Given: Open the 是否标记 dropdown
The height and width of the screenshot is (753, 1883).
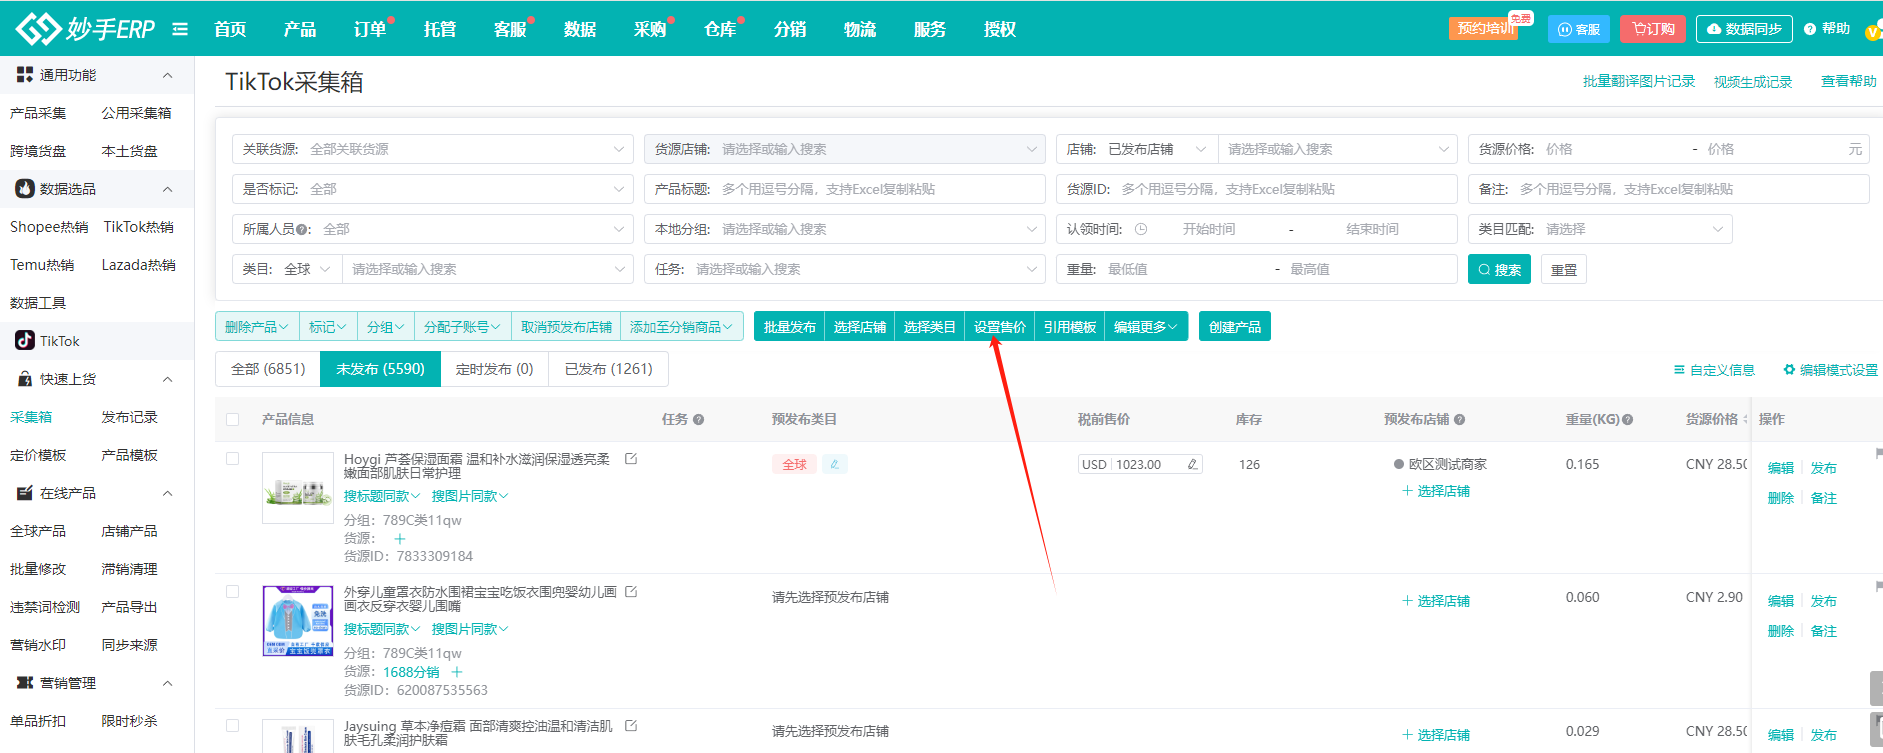Looking at the screenshot, I should pos(433,189).
